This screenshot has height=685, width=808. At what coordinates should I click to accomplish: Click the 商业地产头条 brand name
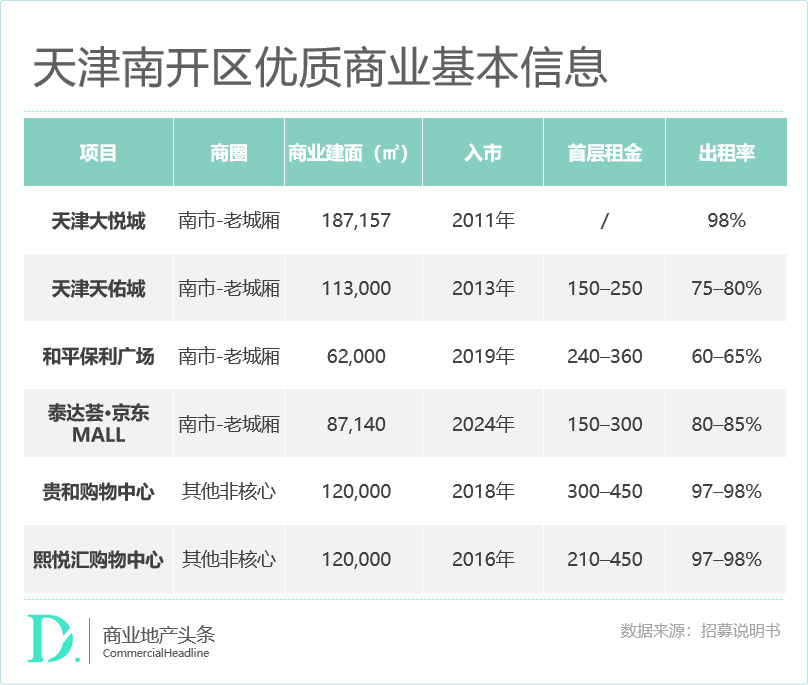point(159,635)
